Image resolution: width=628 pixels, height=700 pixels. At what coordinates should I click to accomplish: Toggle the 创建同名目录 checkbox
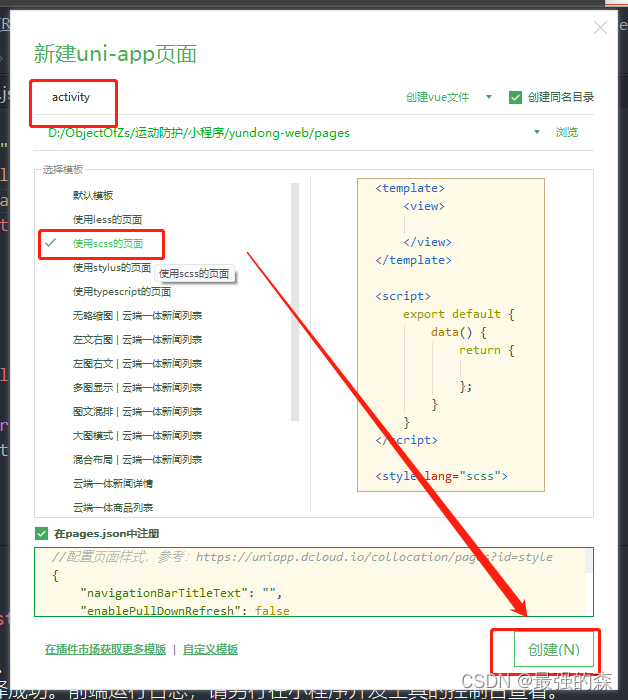(x=515, y=97)
